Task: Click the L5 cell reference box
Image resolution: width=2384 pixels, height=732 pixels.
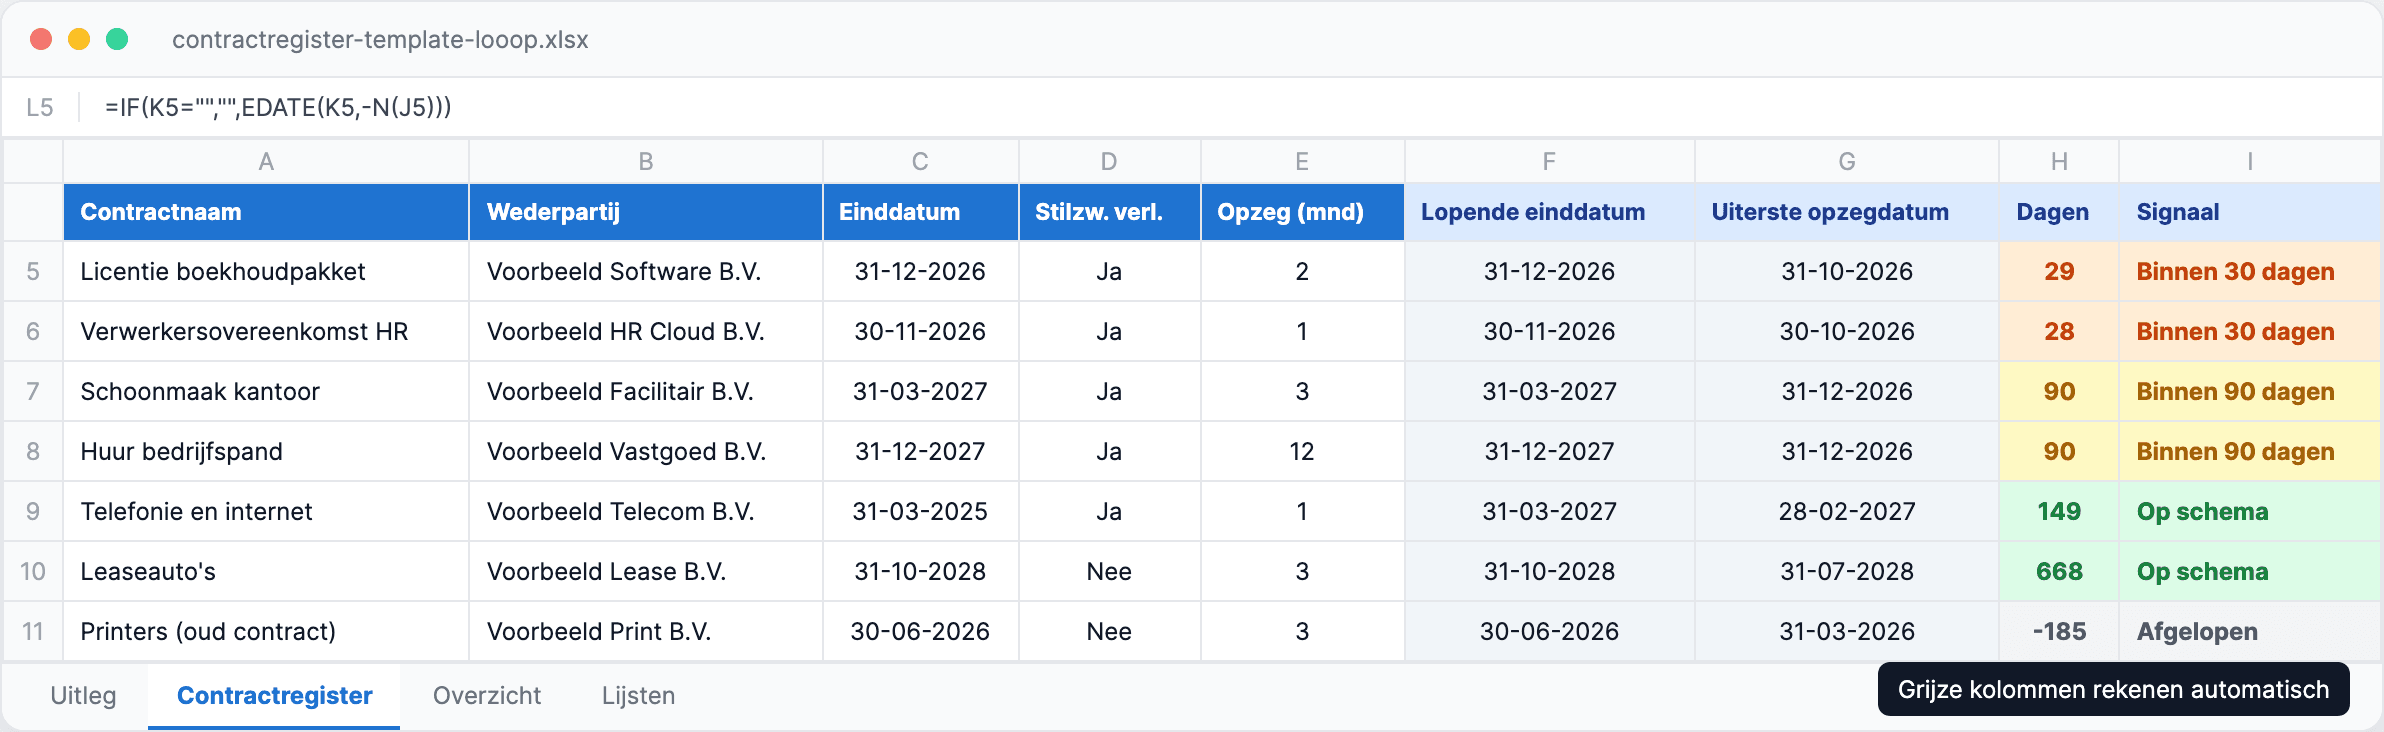Action: point(40,107)
